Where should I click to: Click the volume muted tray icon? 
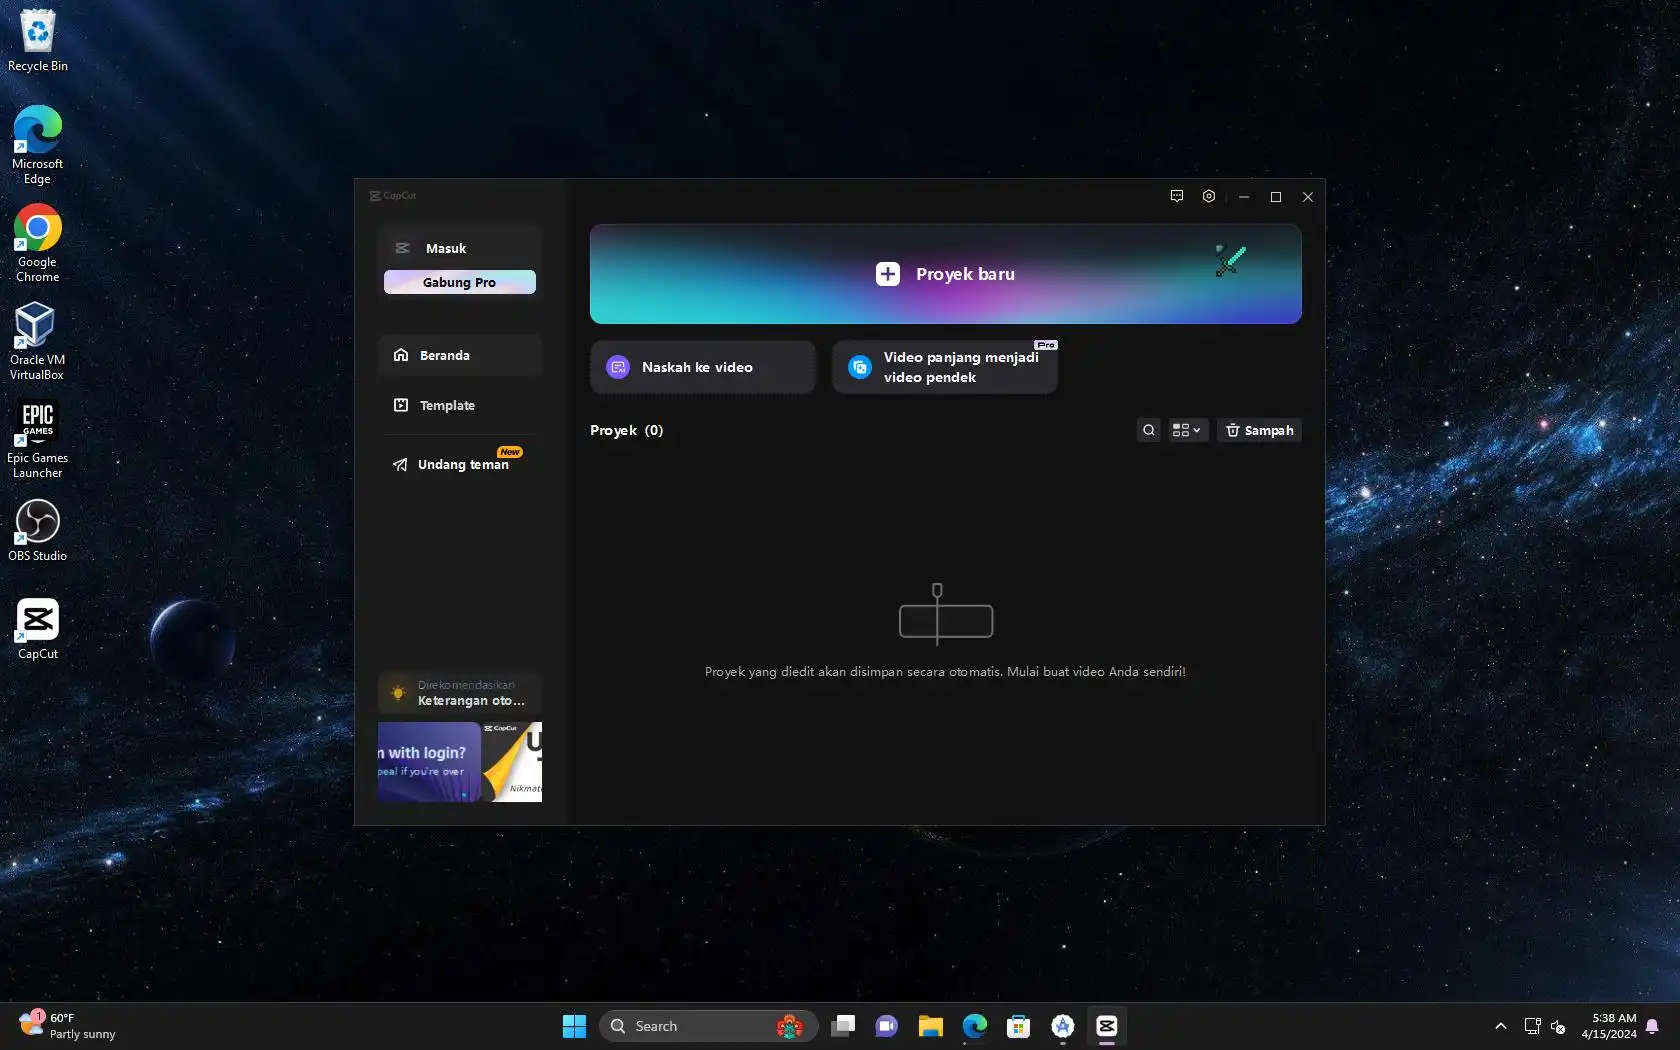(1558, 1026)
